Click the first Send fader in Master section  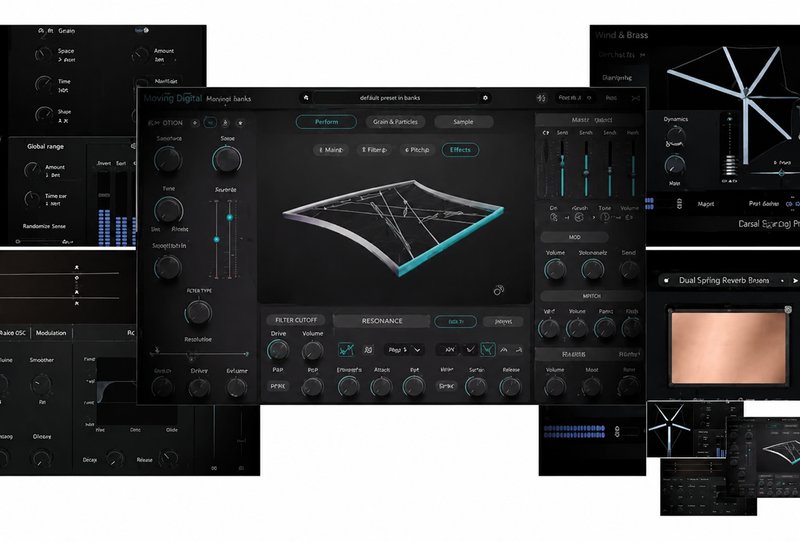click(562, 167)
